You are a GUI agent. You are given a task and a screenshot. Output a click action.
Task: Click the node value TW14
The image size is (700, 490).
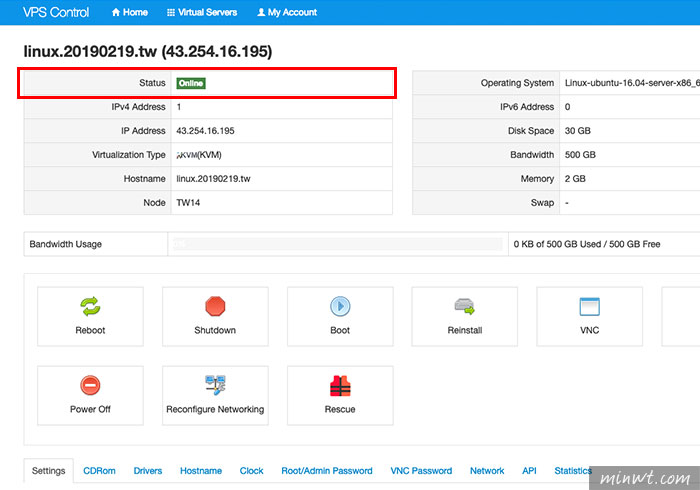click(x=188, y=203)
